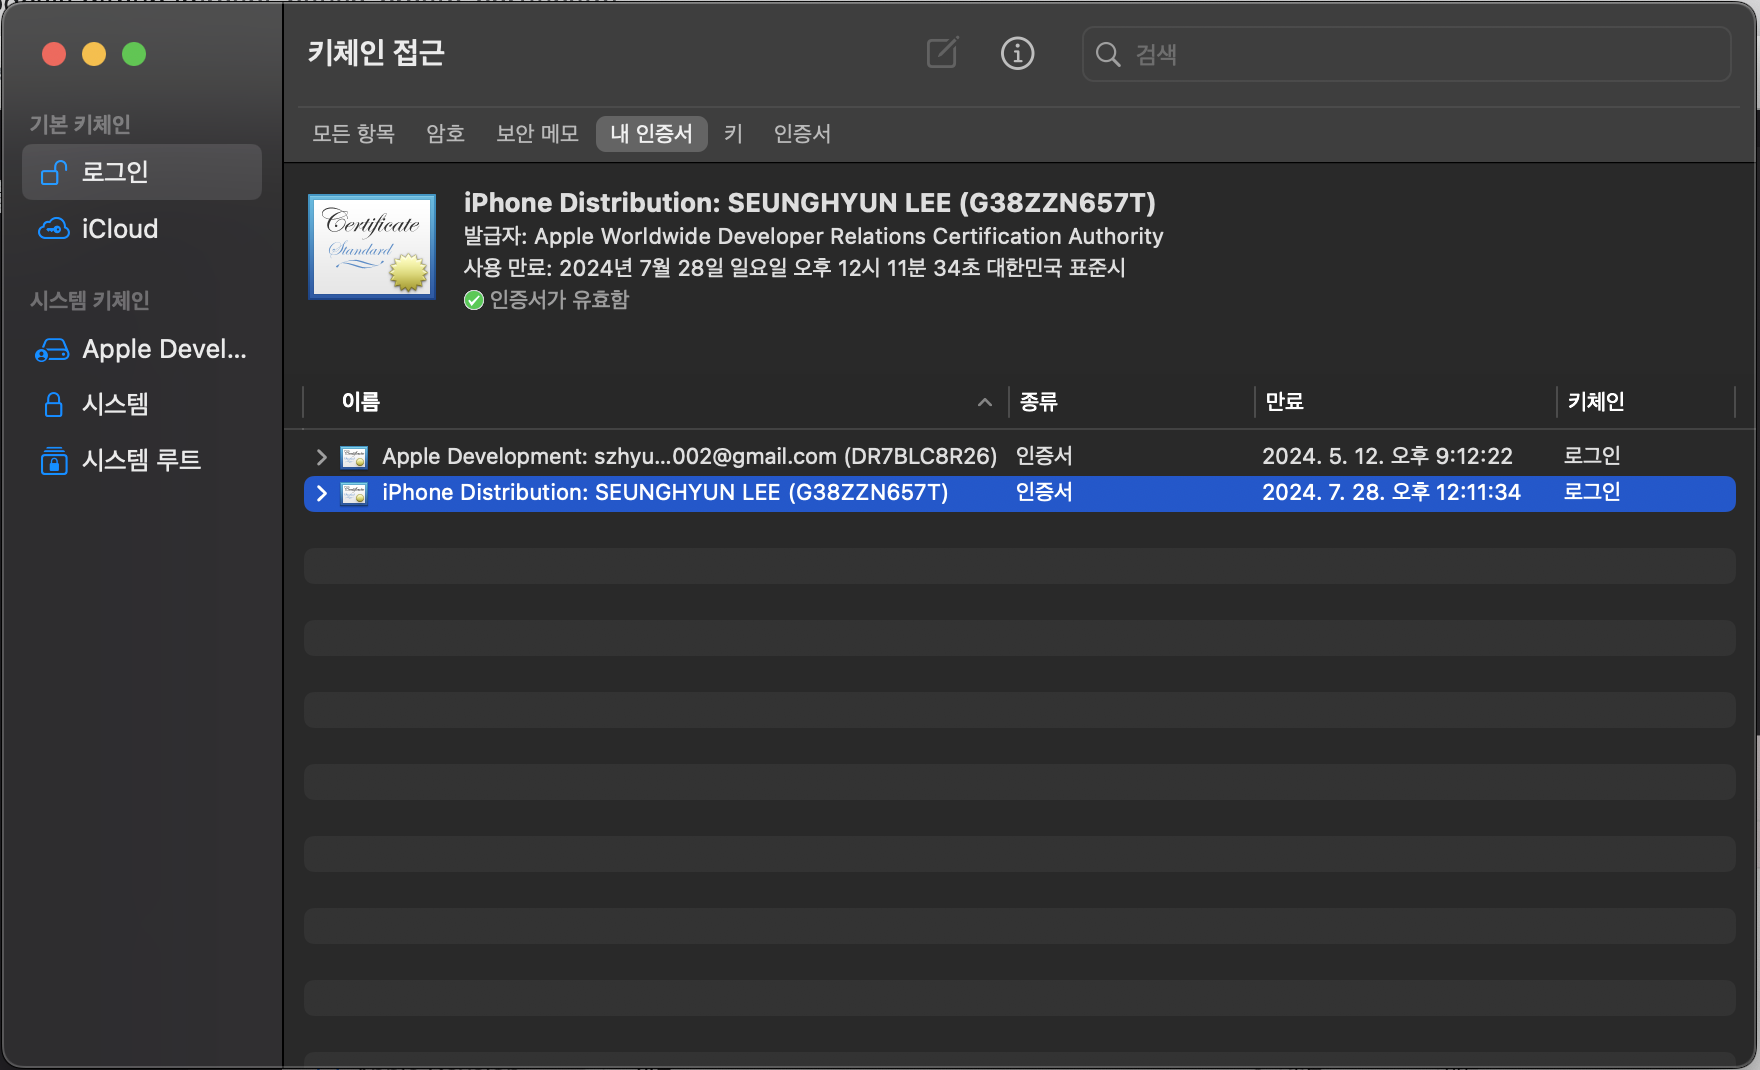Sort by the 키체인 column header
1760x1070 pixels.
(1645, 402)
